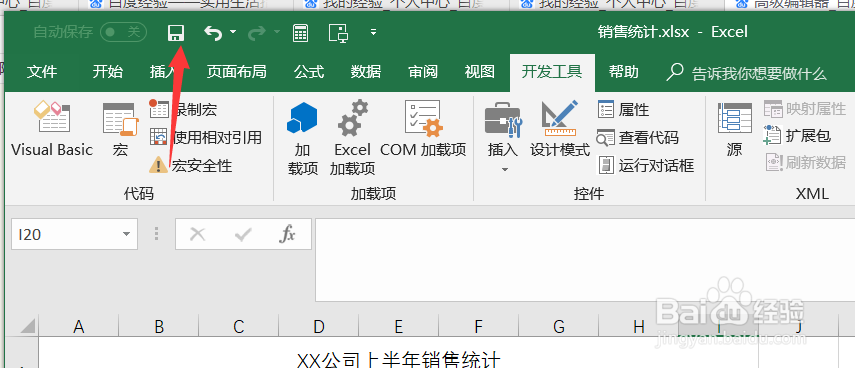Select column G header

tap(558, 327)
